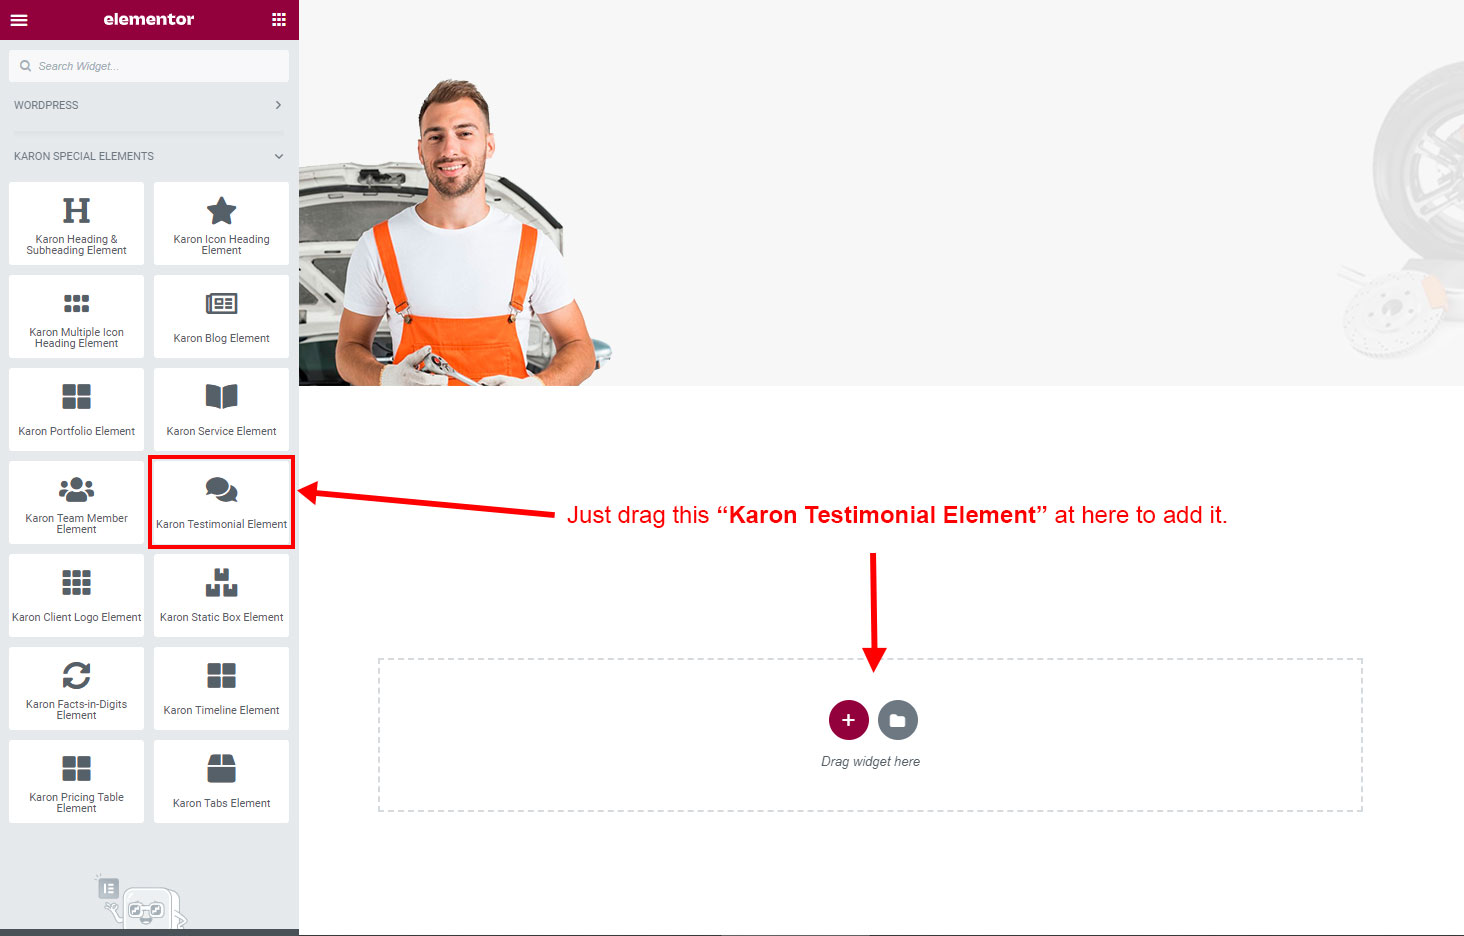Choose Karon Service Element widget
The width and height of the screenshot is (1464, 936).
[221, 410]
